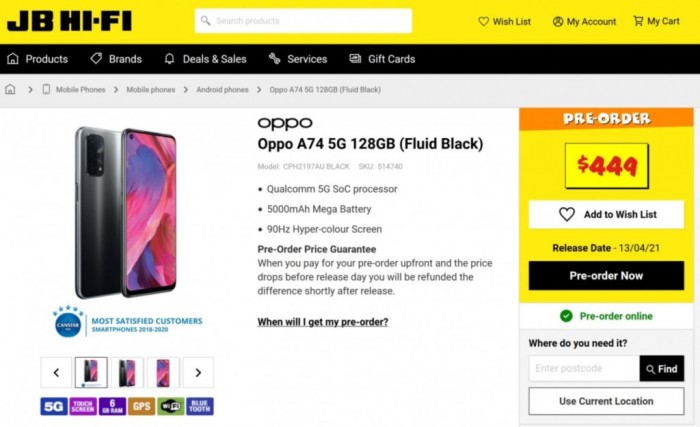Click the 5G feature badge
The width and height of the screenshot is (700, 427).
pos(53,406)
